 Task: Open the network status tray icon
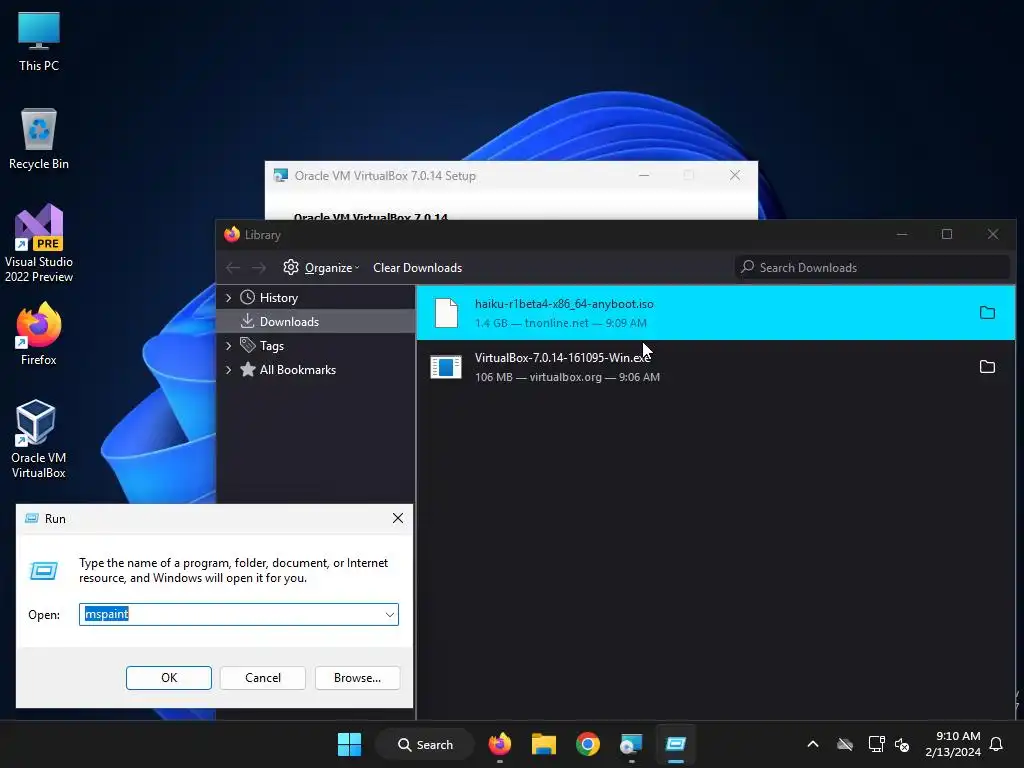tap(876, 744)
